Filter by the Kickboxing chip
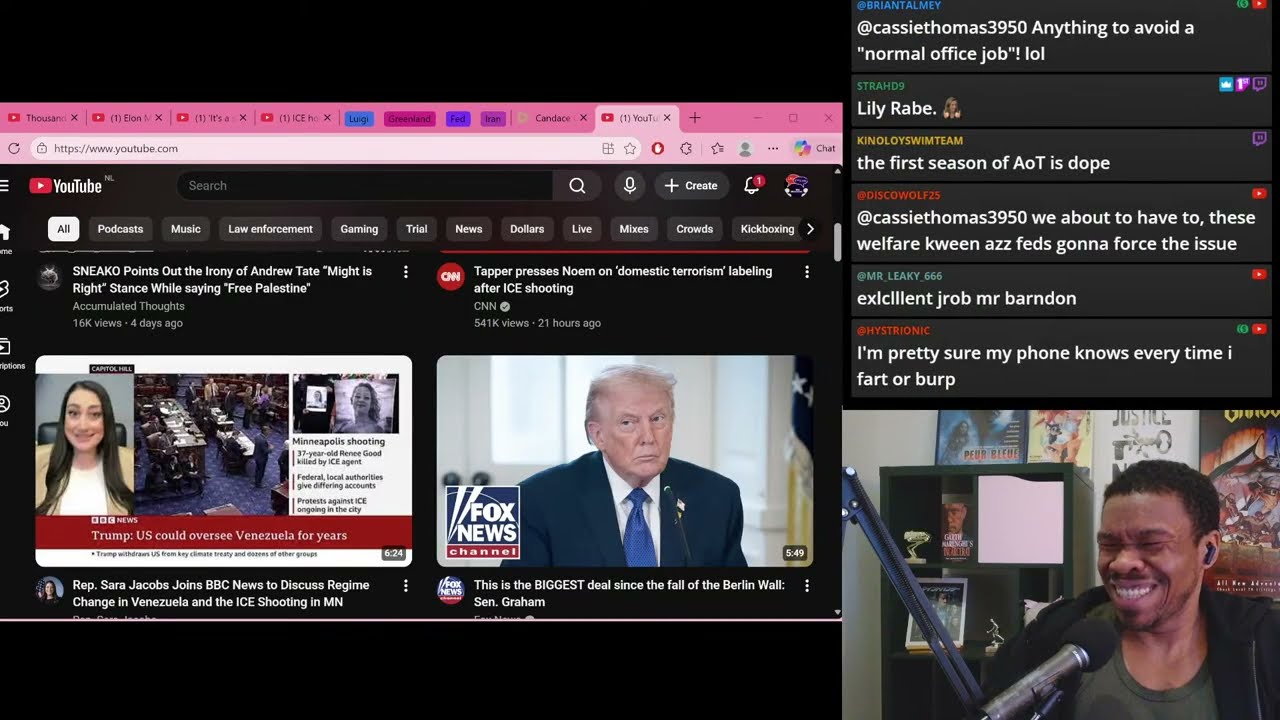This screenshot has width=1280, height=720. (767, 229)
